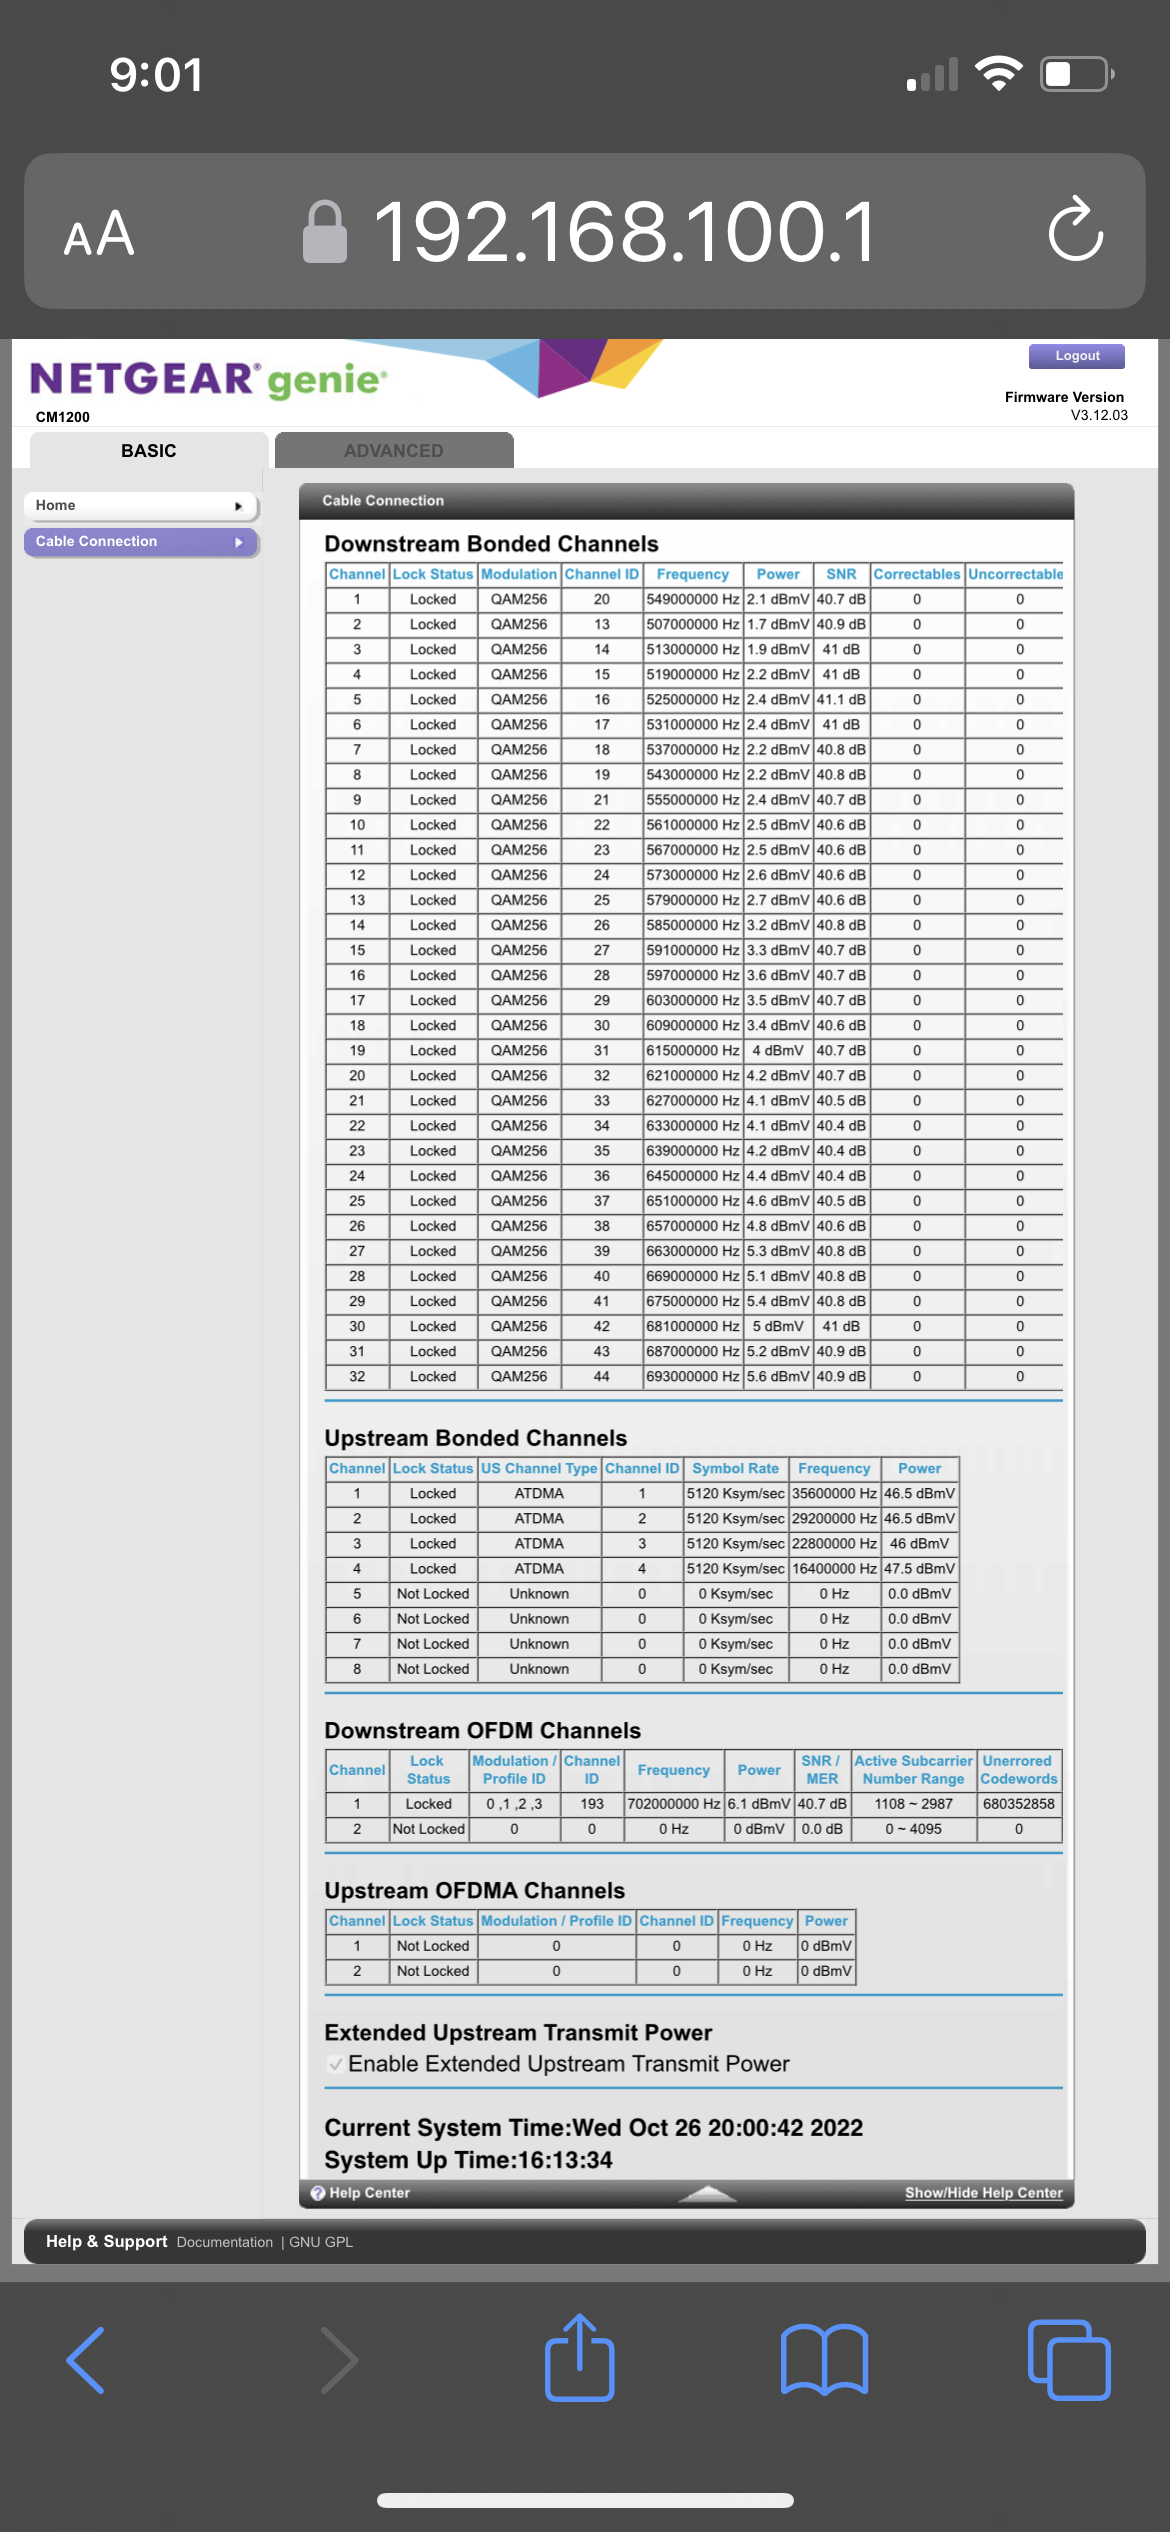Tap the iOS home indicator bar
Viewport: 1170px width, 2532px height.
585,2500
